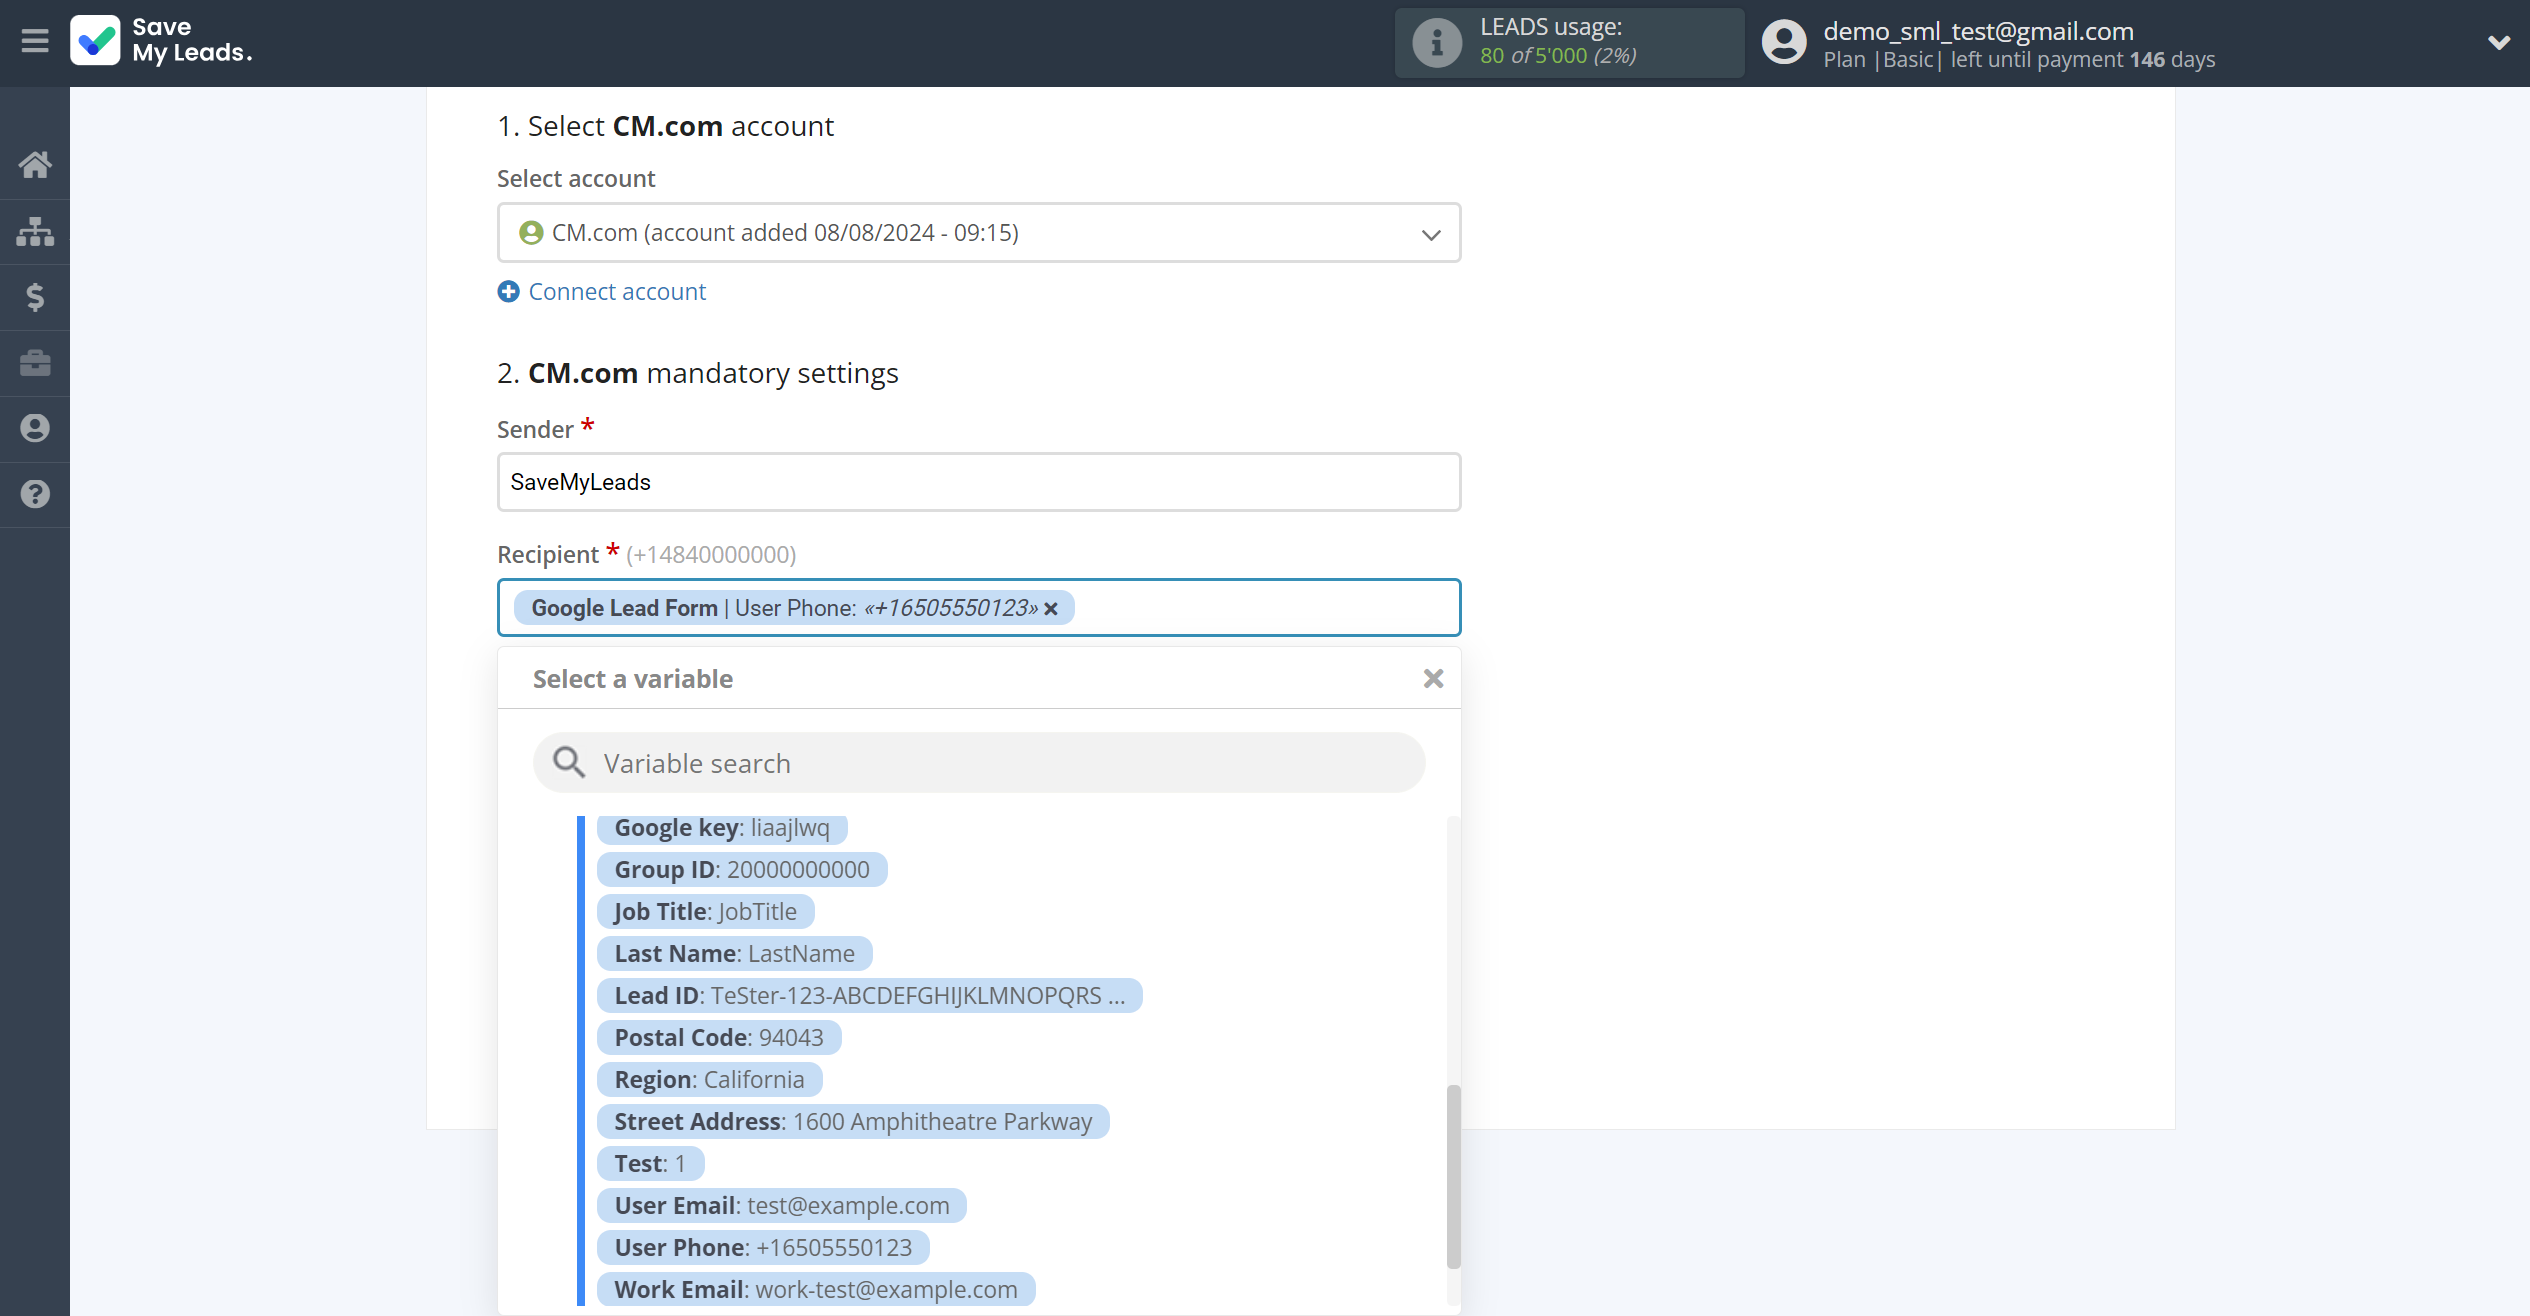Click the variable list scrollbar
This screenshot has width=2530, height=1316.
[1453, 1177]
